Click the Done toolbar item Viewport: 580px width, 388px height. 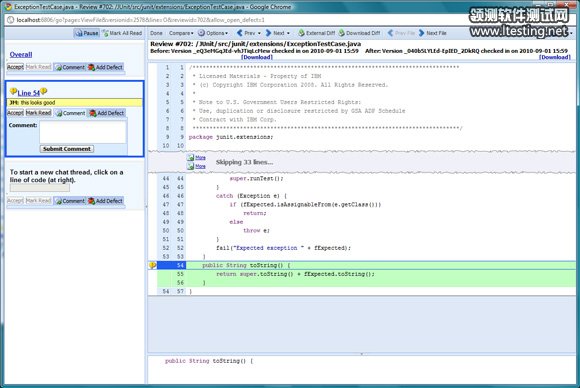coord(156,33)
